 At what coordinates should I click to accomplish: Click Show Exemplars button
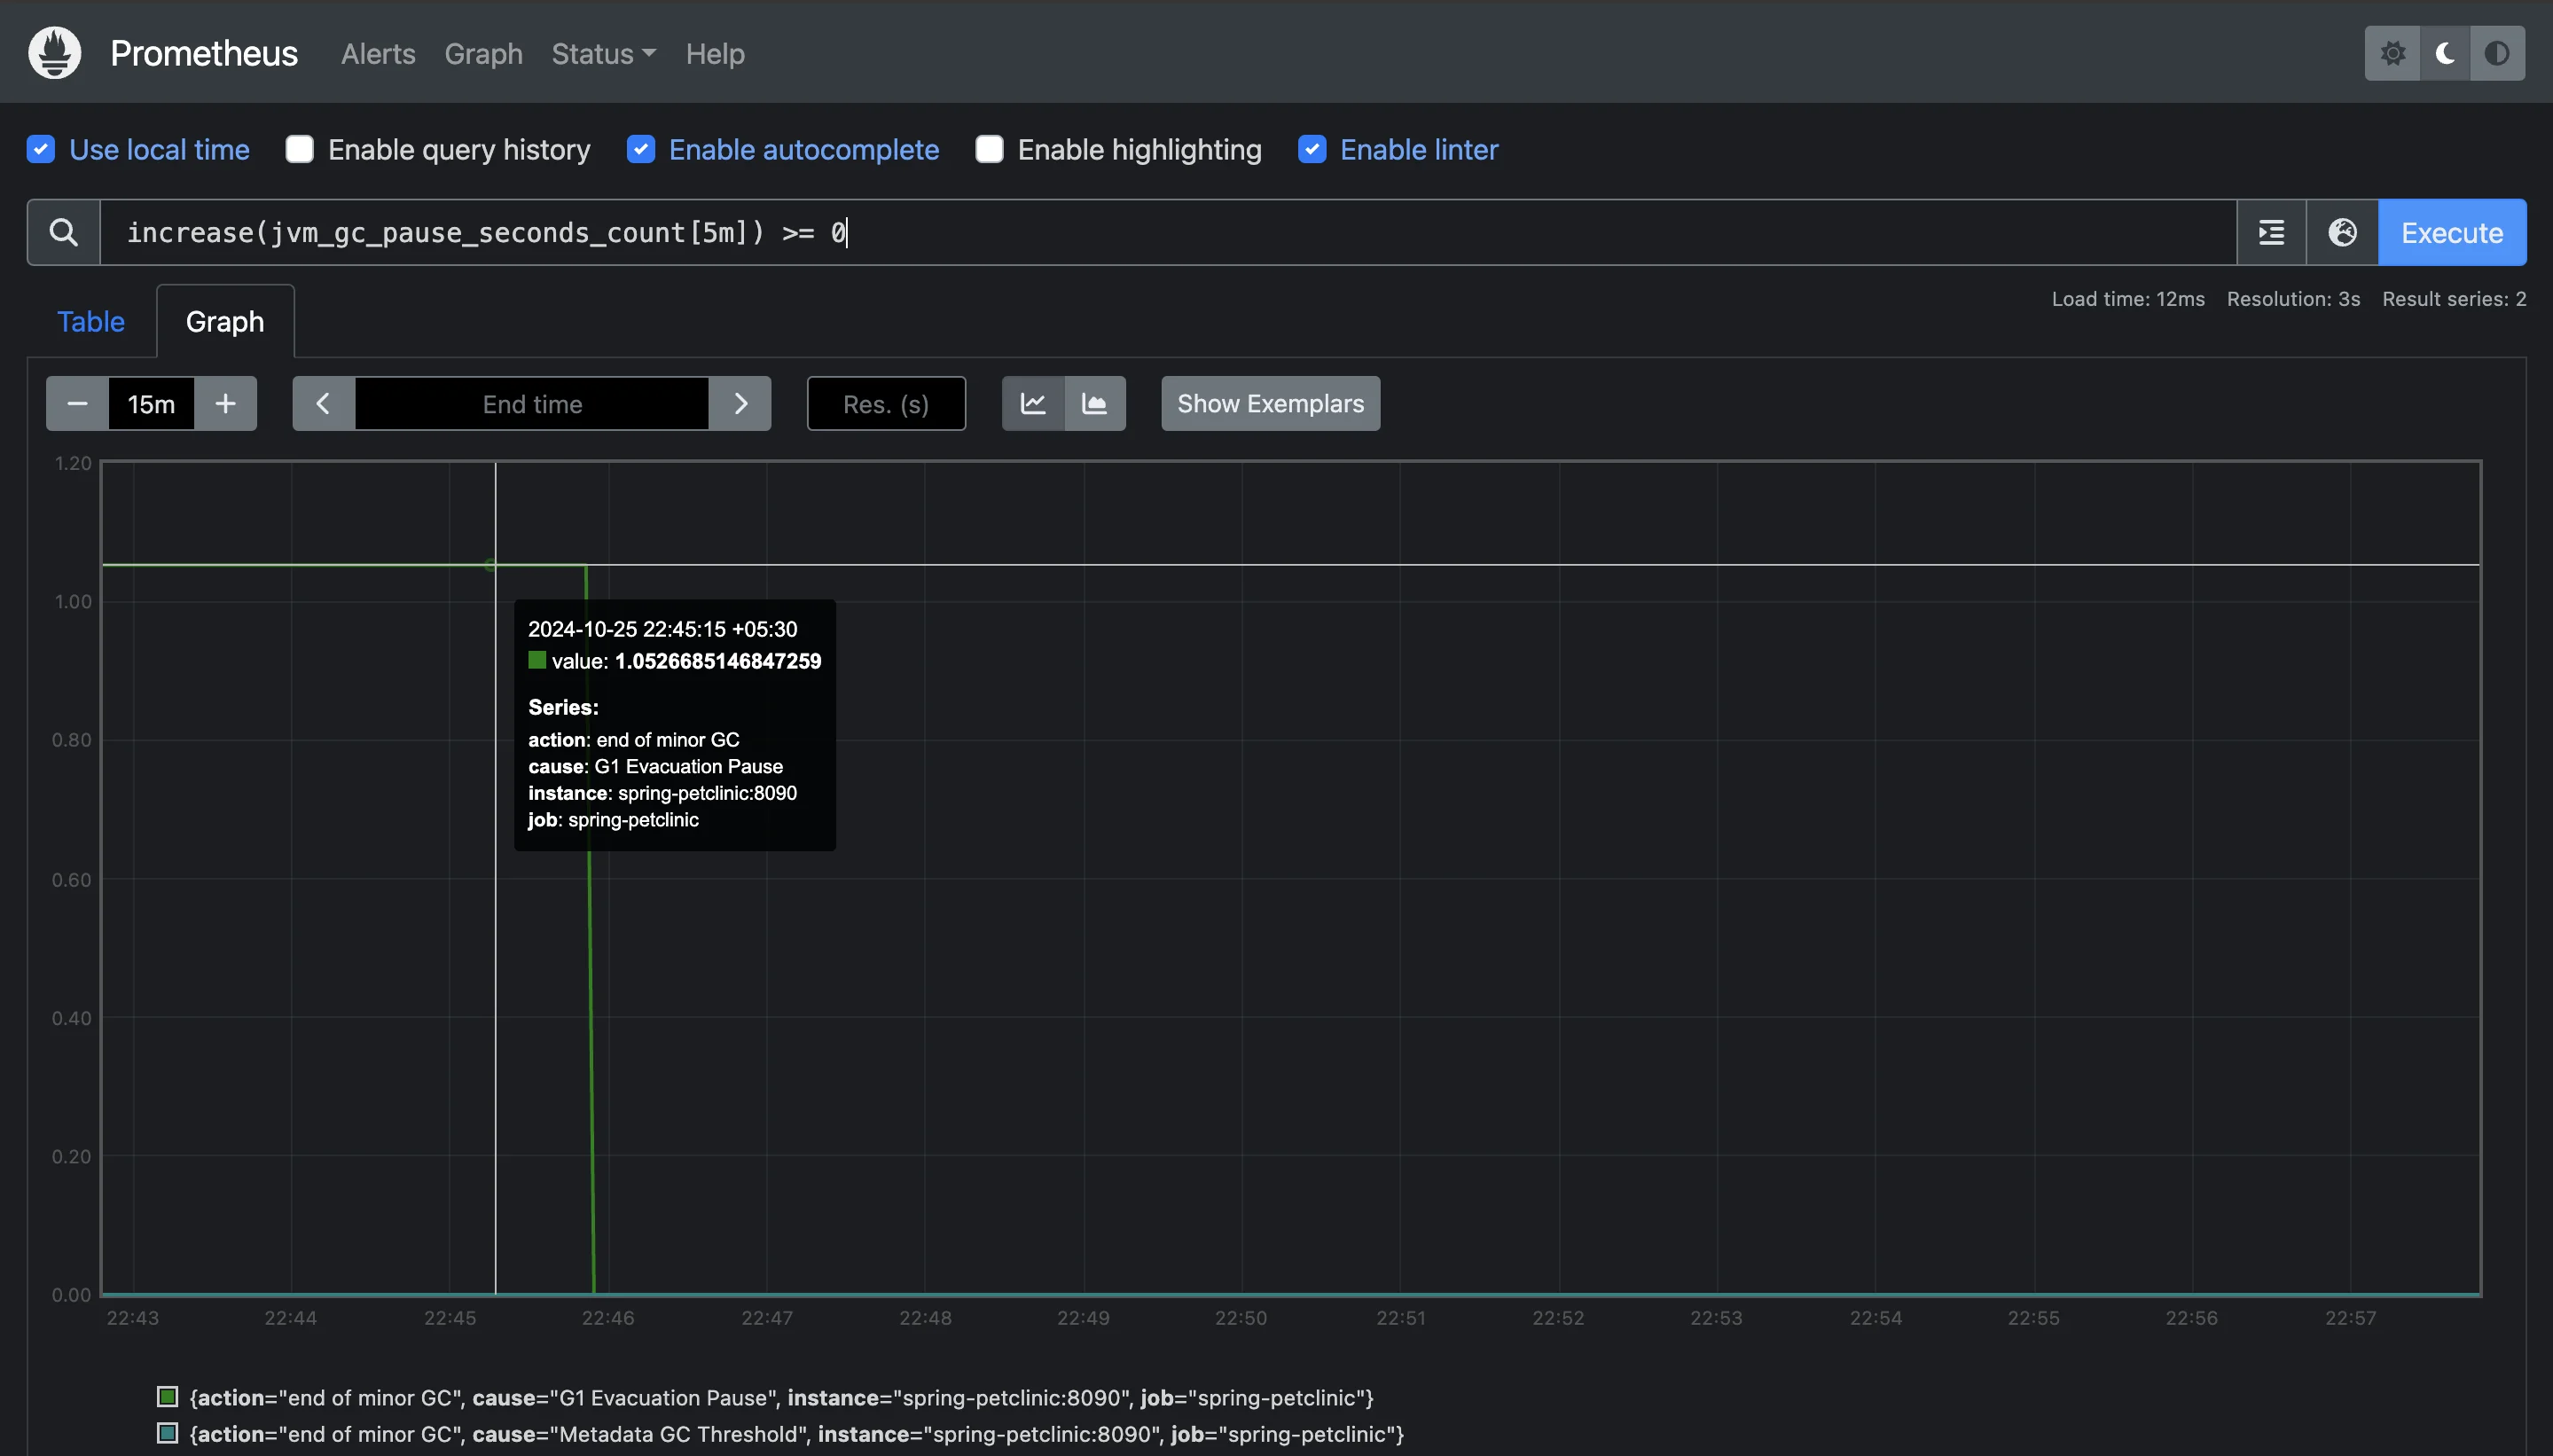(1270, 404)
